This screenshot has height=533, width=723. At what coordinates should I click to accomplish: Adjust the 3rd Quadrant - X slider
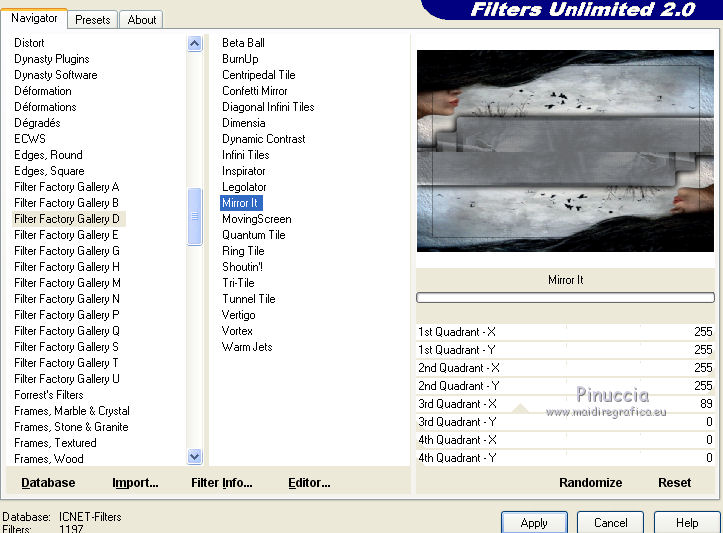coord(565,404)
